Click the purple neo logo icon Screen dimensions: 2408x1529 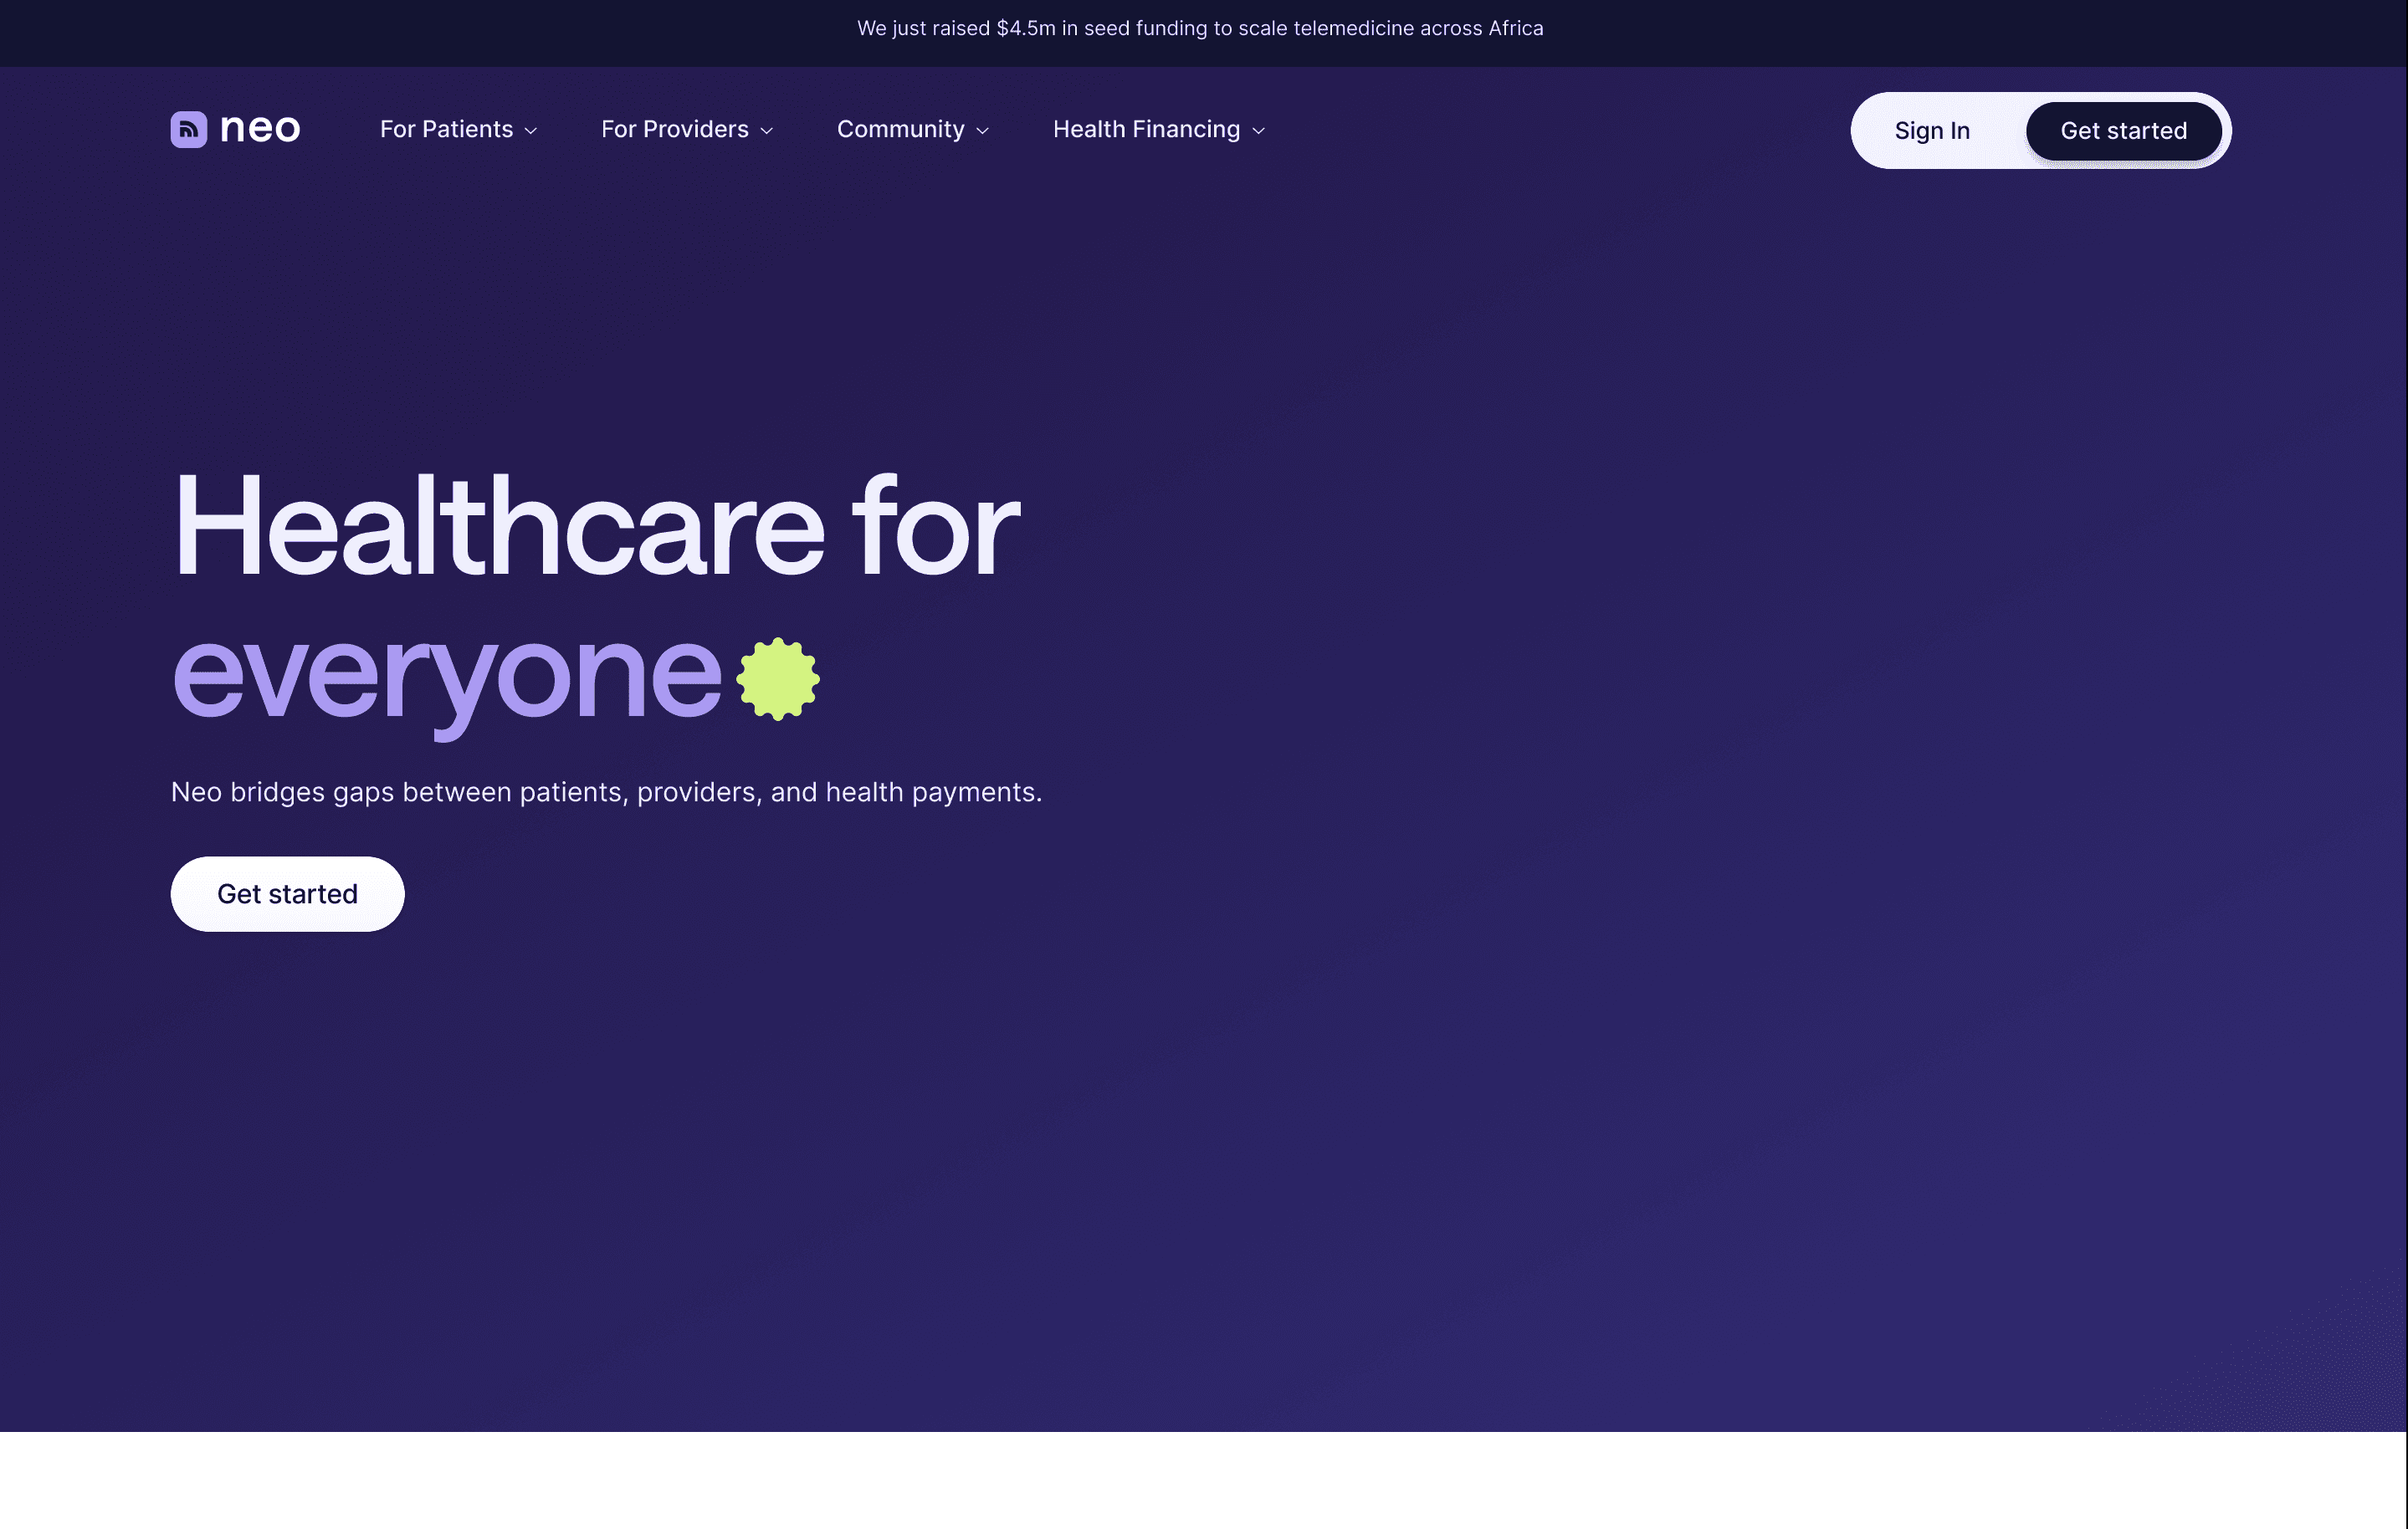click(188, 129)
